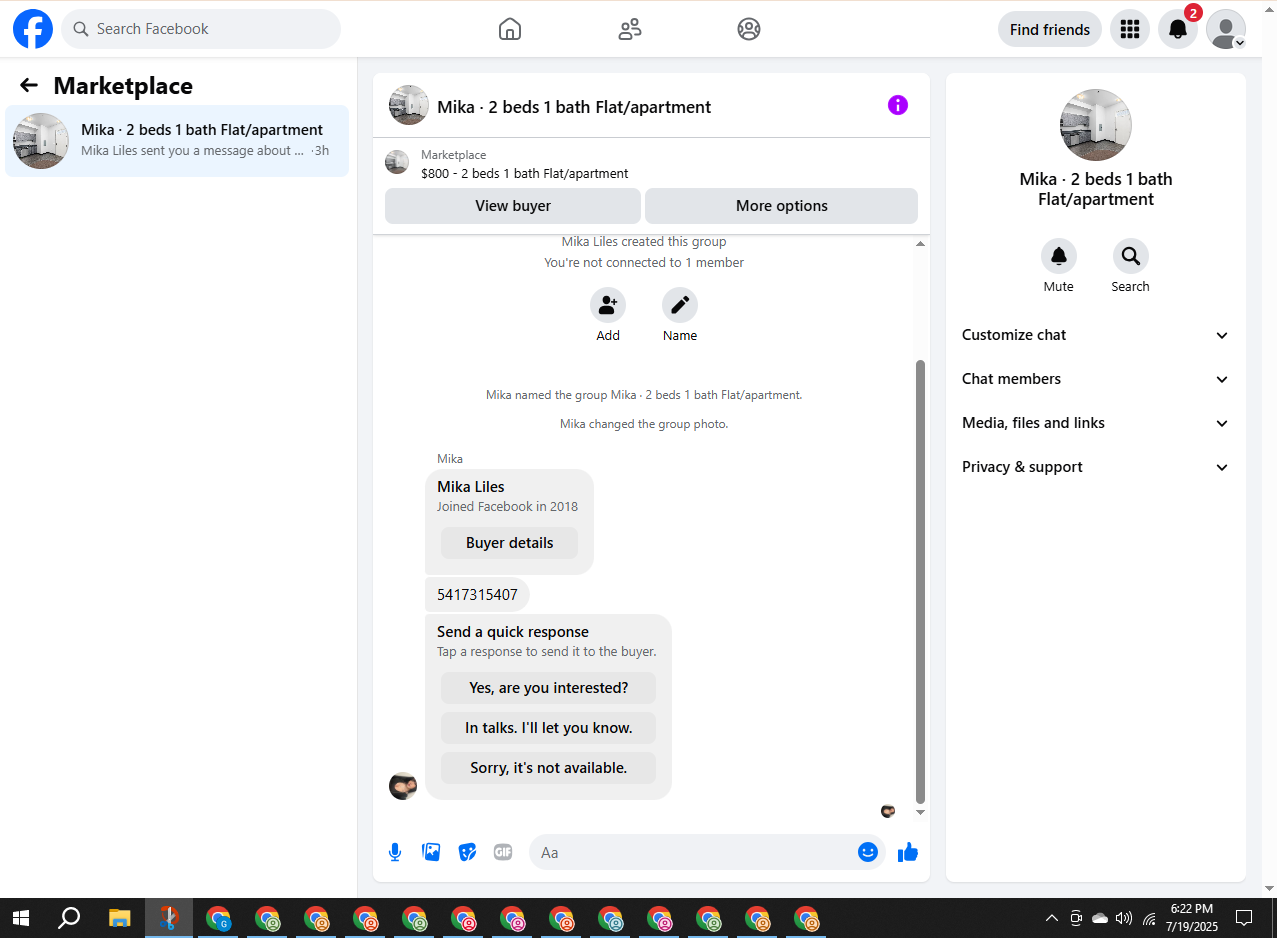This screenshot has width=1277, height=938.
Task: Click the More options button
Action: coord(781,206)
